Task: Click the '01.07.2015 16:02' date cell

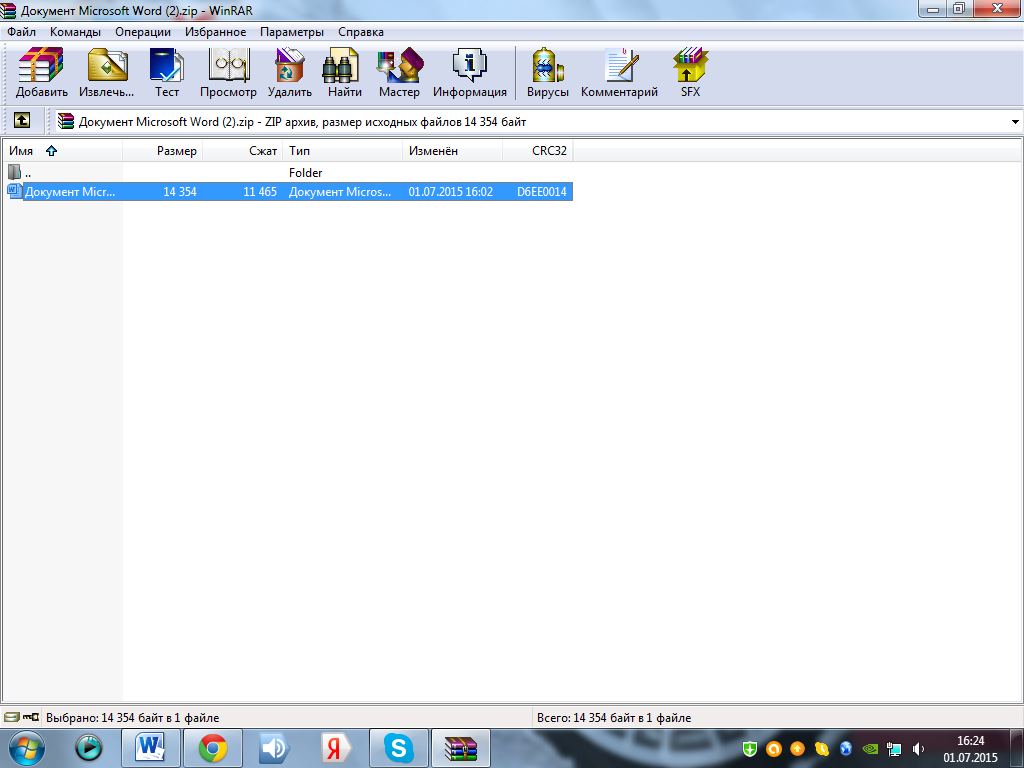Action: (451, 192)
